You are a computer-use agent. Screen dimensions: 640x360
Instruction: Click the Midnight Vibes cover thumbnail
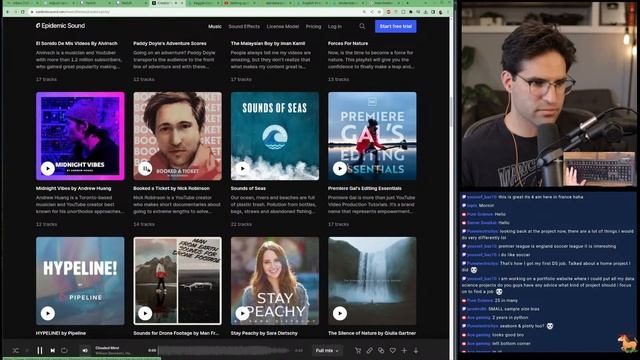click(x=80, y=136)
